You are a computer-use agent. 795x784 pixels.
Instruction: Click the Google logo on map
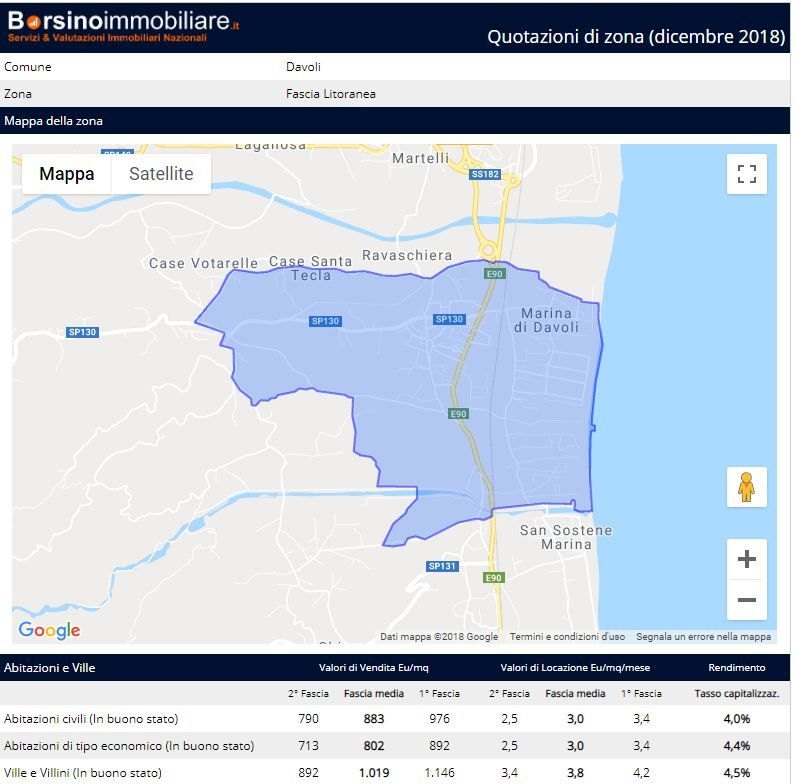pyautogui.click(x=49, y=630)
